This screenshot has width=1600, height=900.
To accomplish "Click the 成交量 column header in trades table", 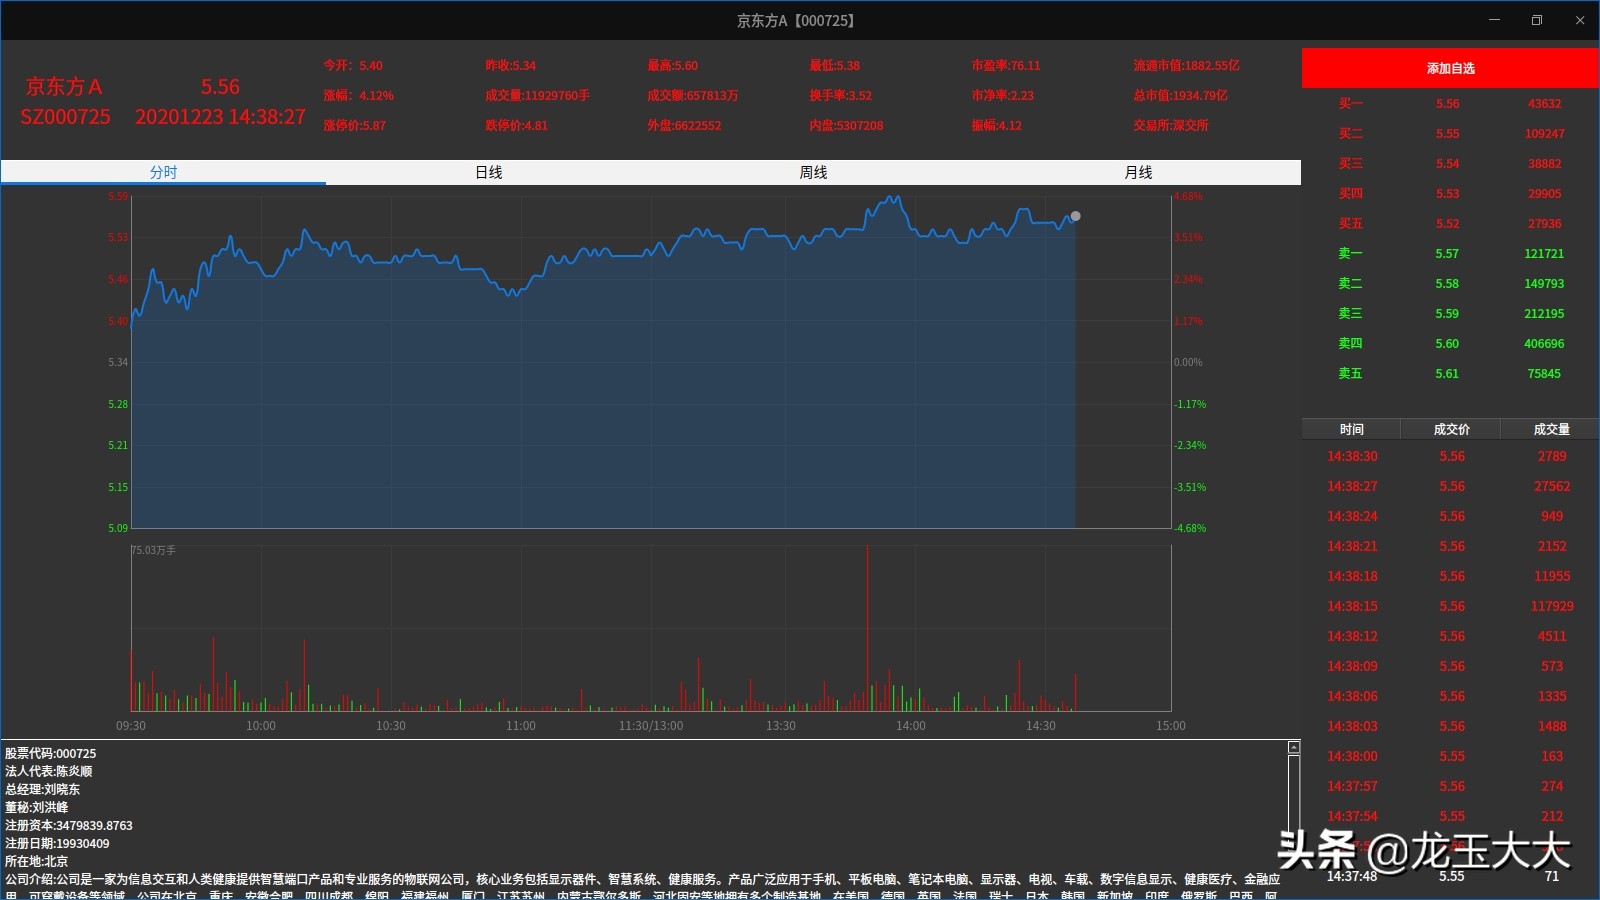I will click(1551, 429).
